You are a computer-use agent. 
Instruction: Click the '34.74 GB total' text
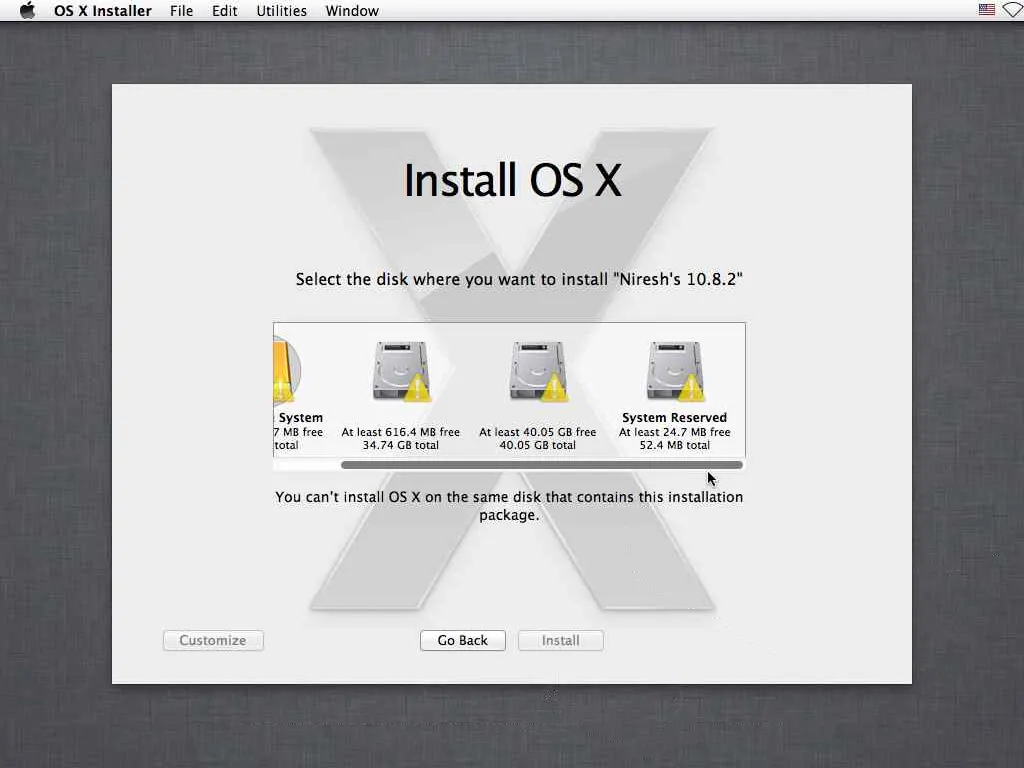(x=400, y=445)
